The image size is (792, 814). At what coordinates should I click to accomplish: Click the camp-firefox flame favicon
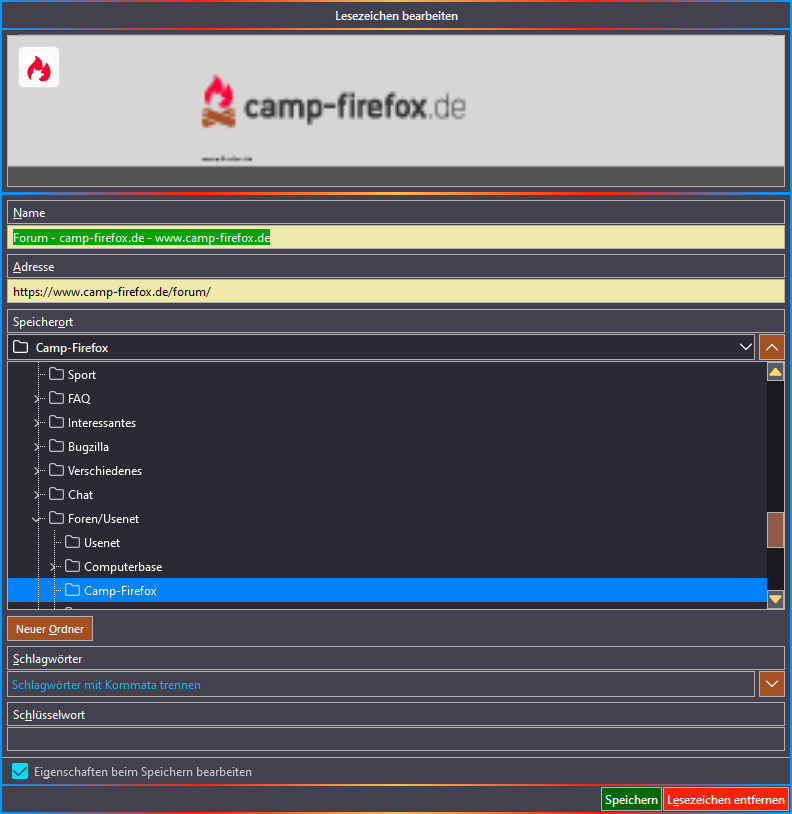point(39,67)
